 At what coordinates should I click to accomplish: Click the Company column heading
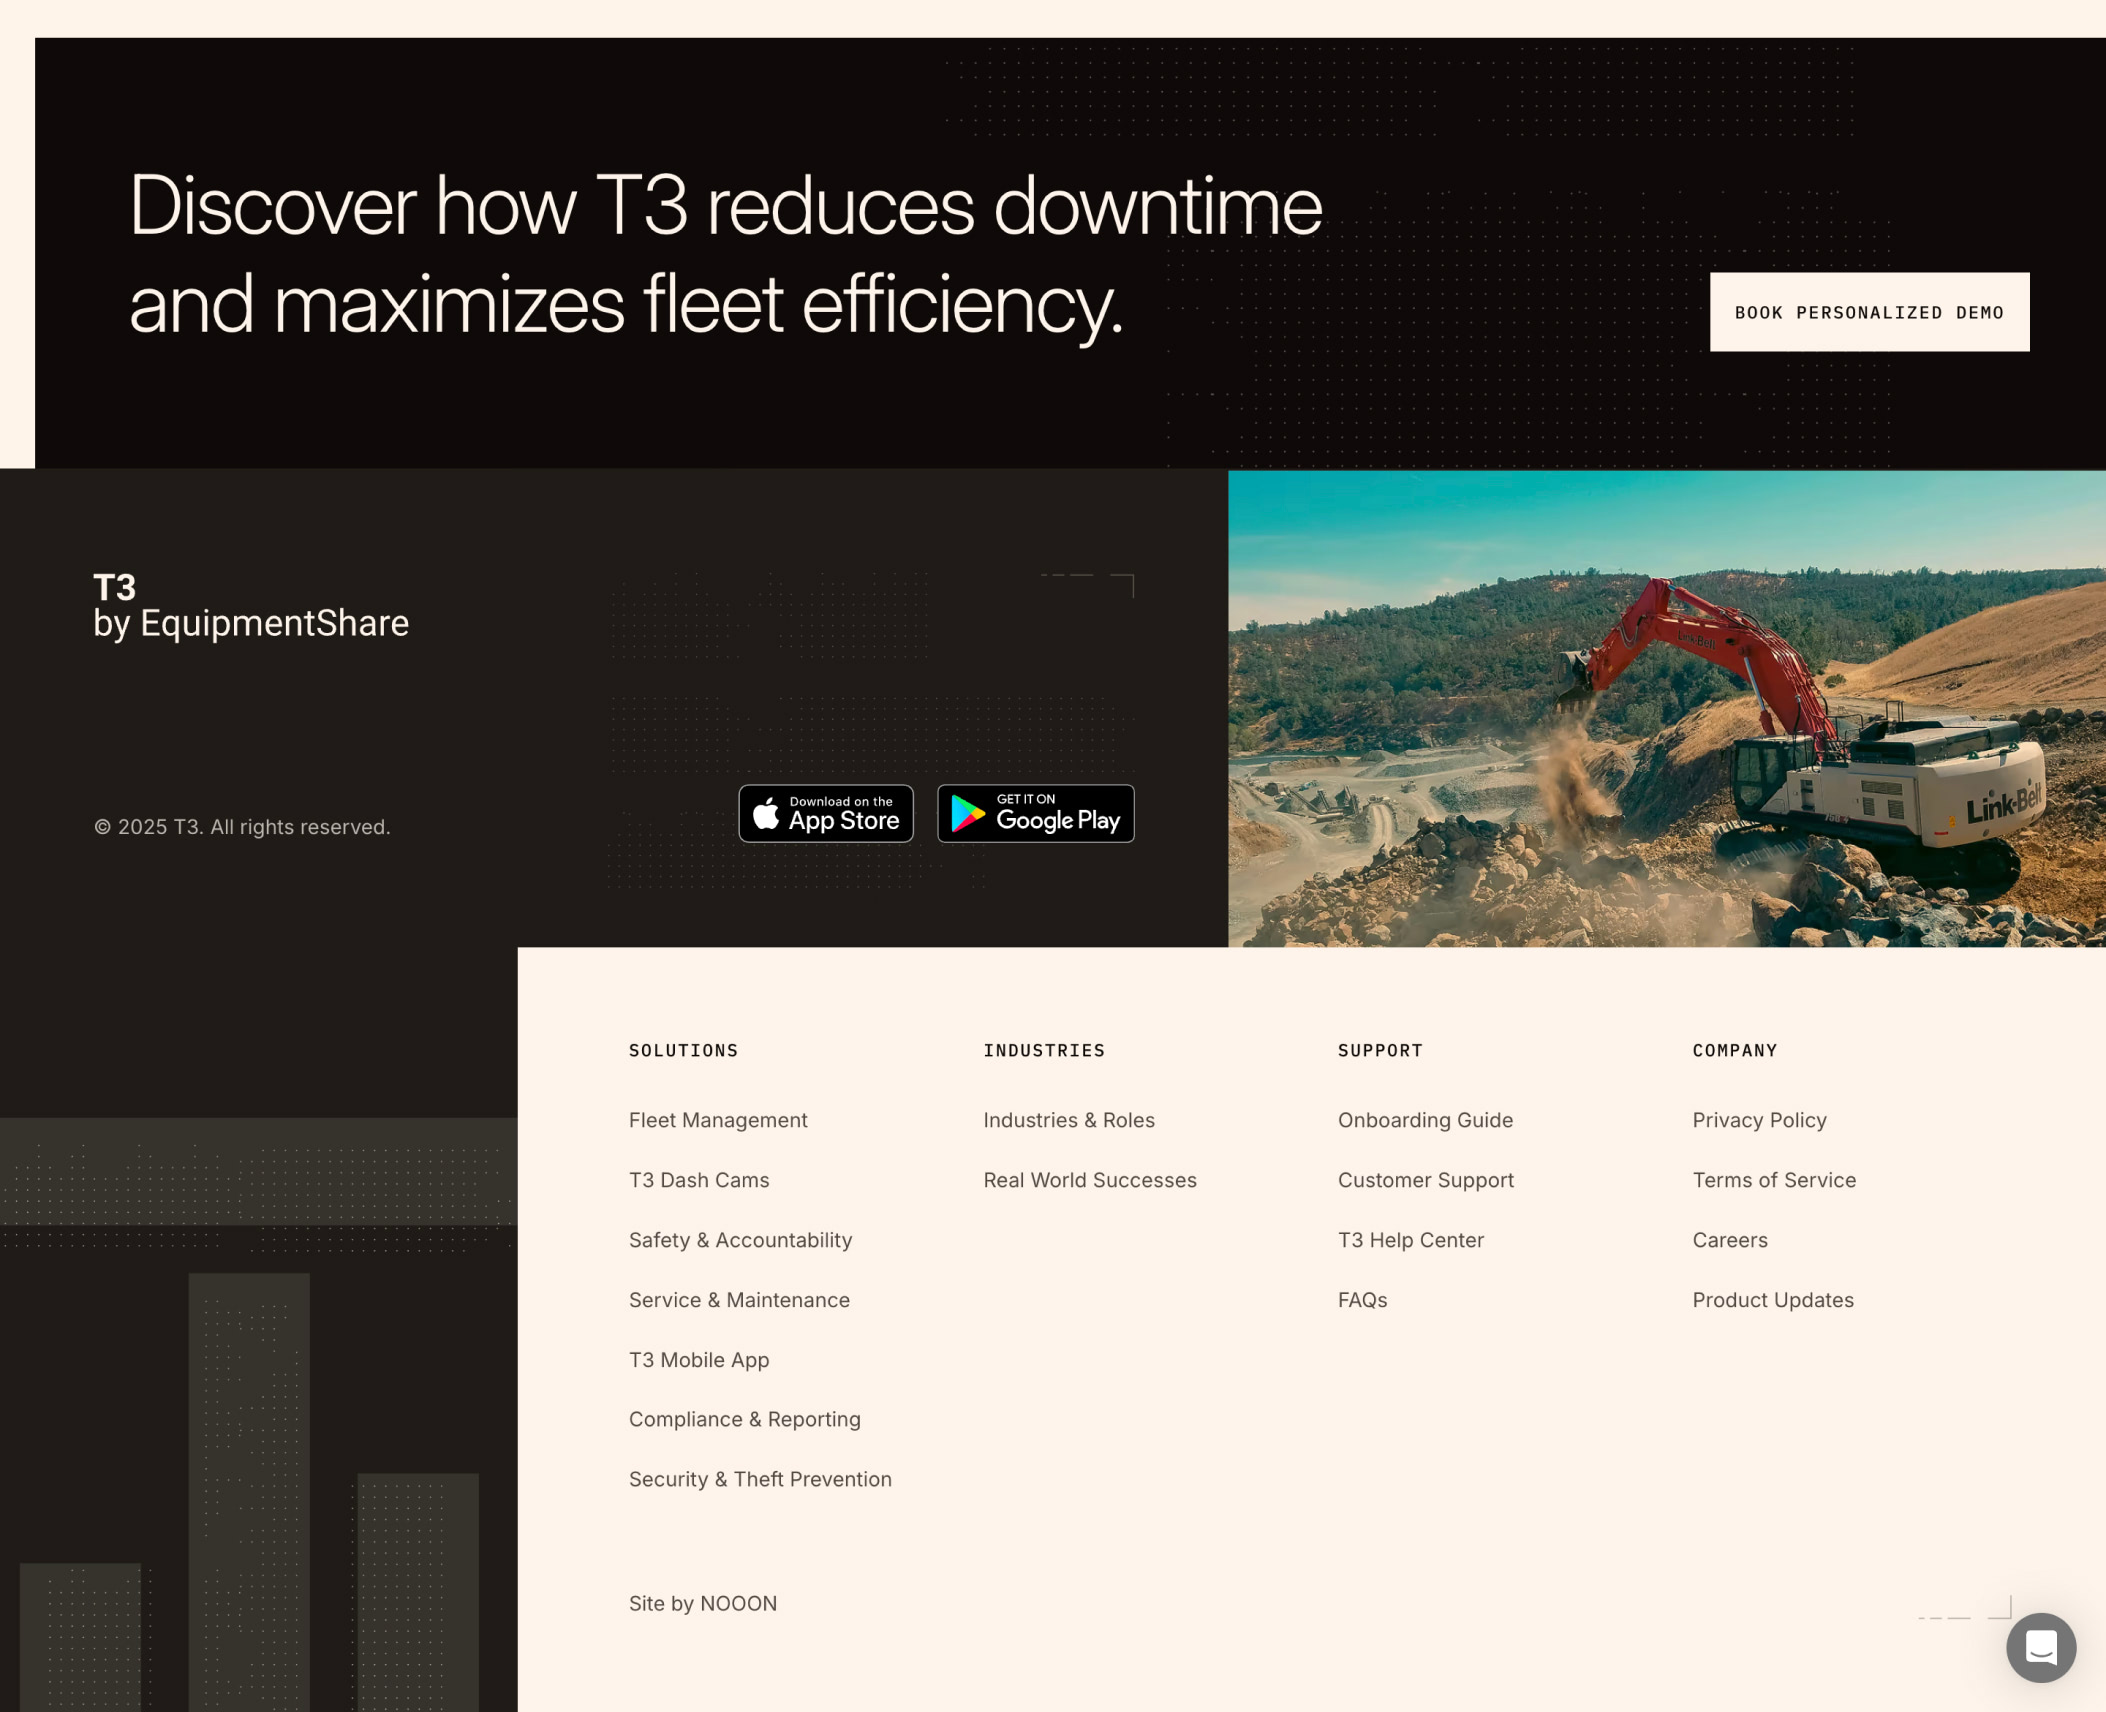1734,1050
